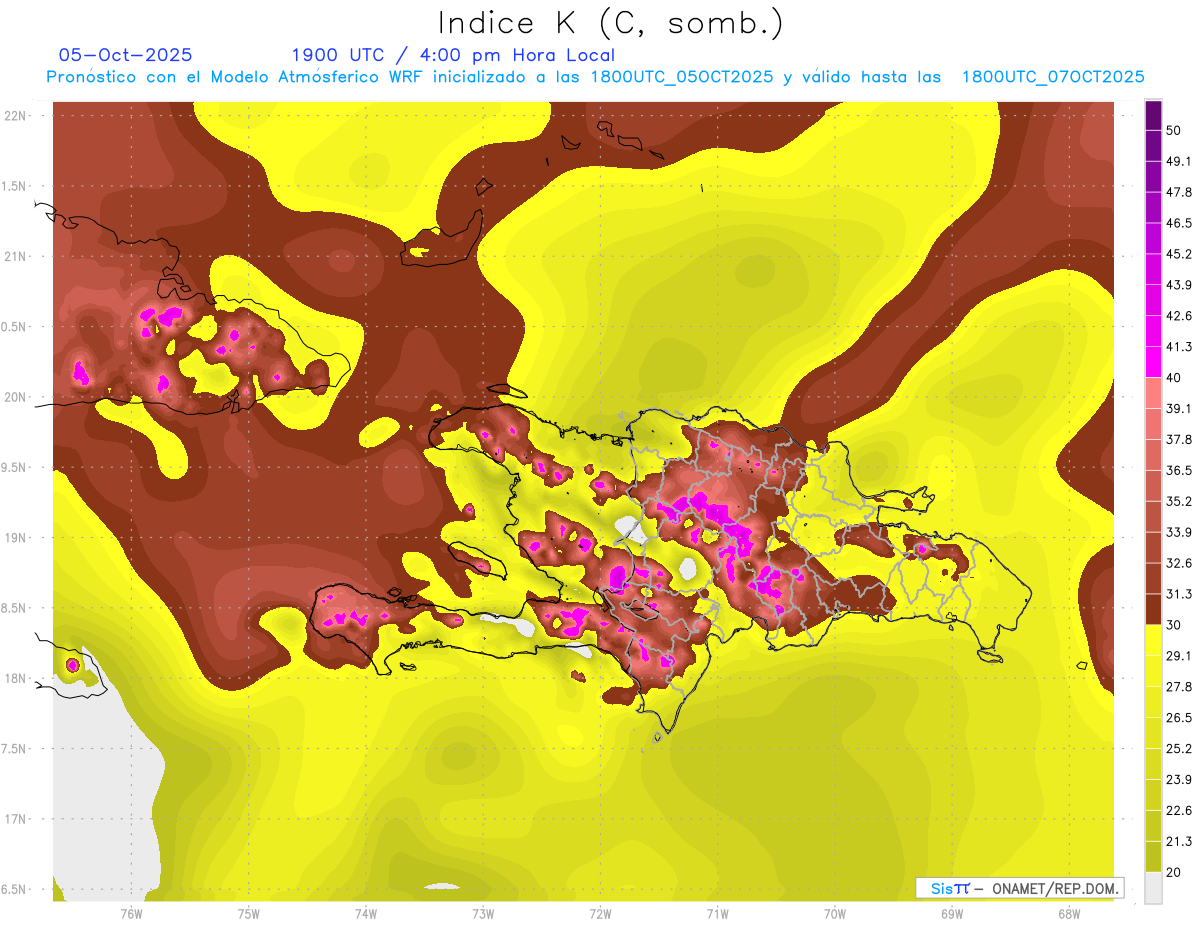
Task: Click the legend value label 29.1
Action: (x=1179, y=655)
